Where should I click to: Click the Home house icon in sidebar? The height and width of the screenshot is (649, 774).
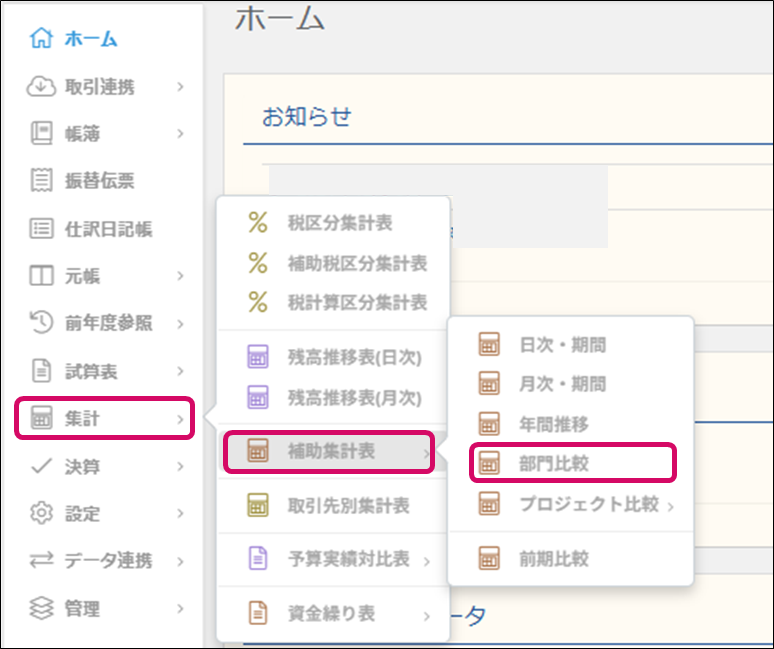41,39
